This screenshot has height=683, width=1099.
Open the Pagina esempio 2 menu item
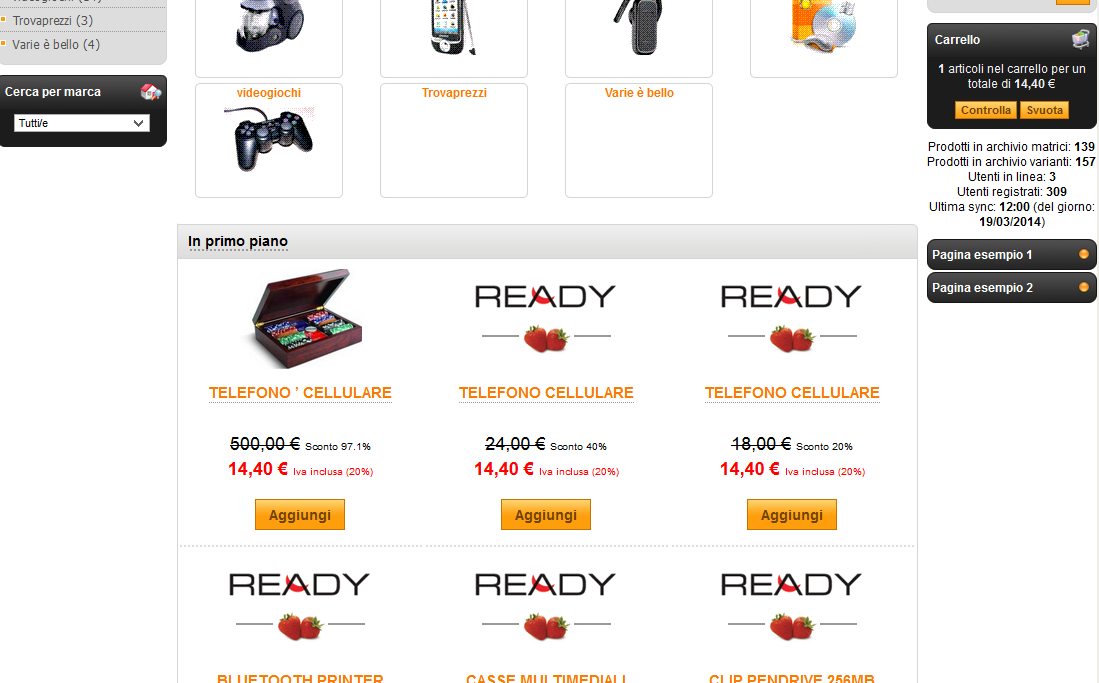point(1011,288)
